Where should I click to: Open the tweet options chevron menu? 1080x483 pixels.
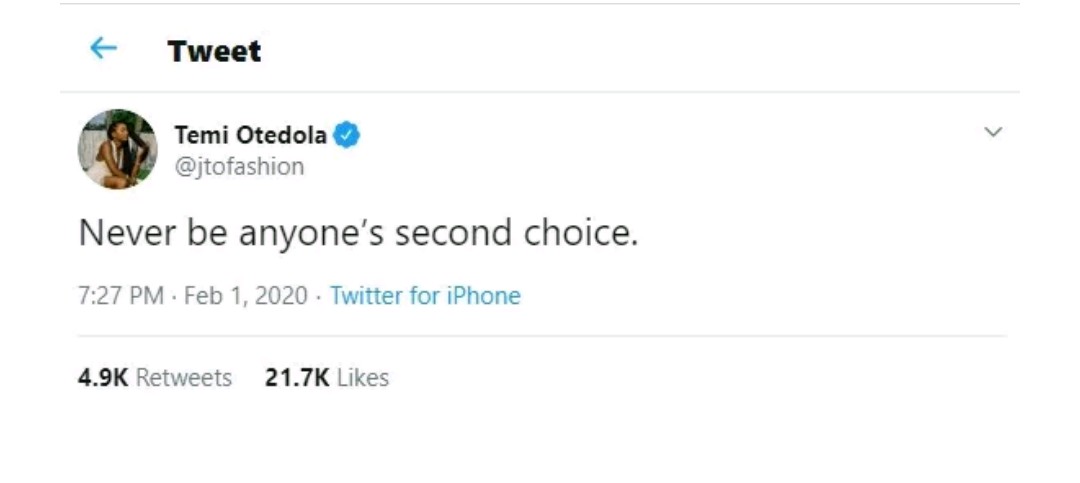[992, 132]
